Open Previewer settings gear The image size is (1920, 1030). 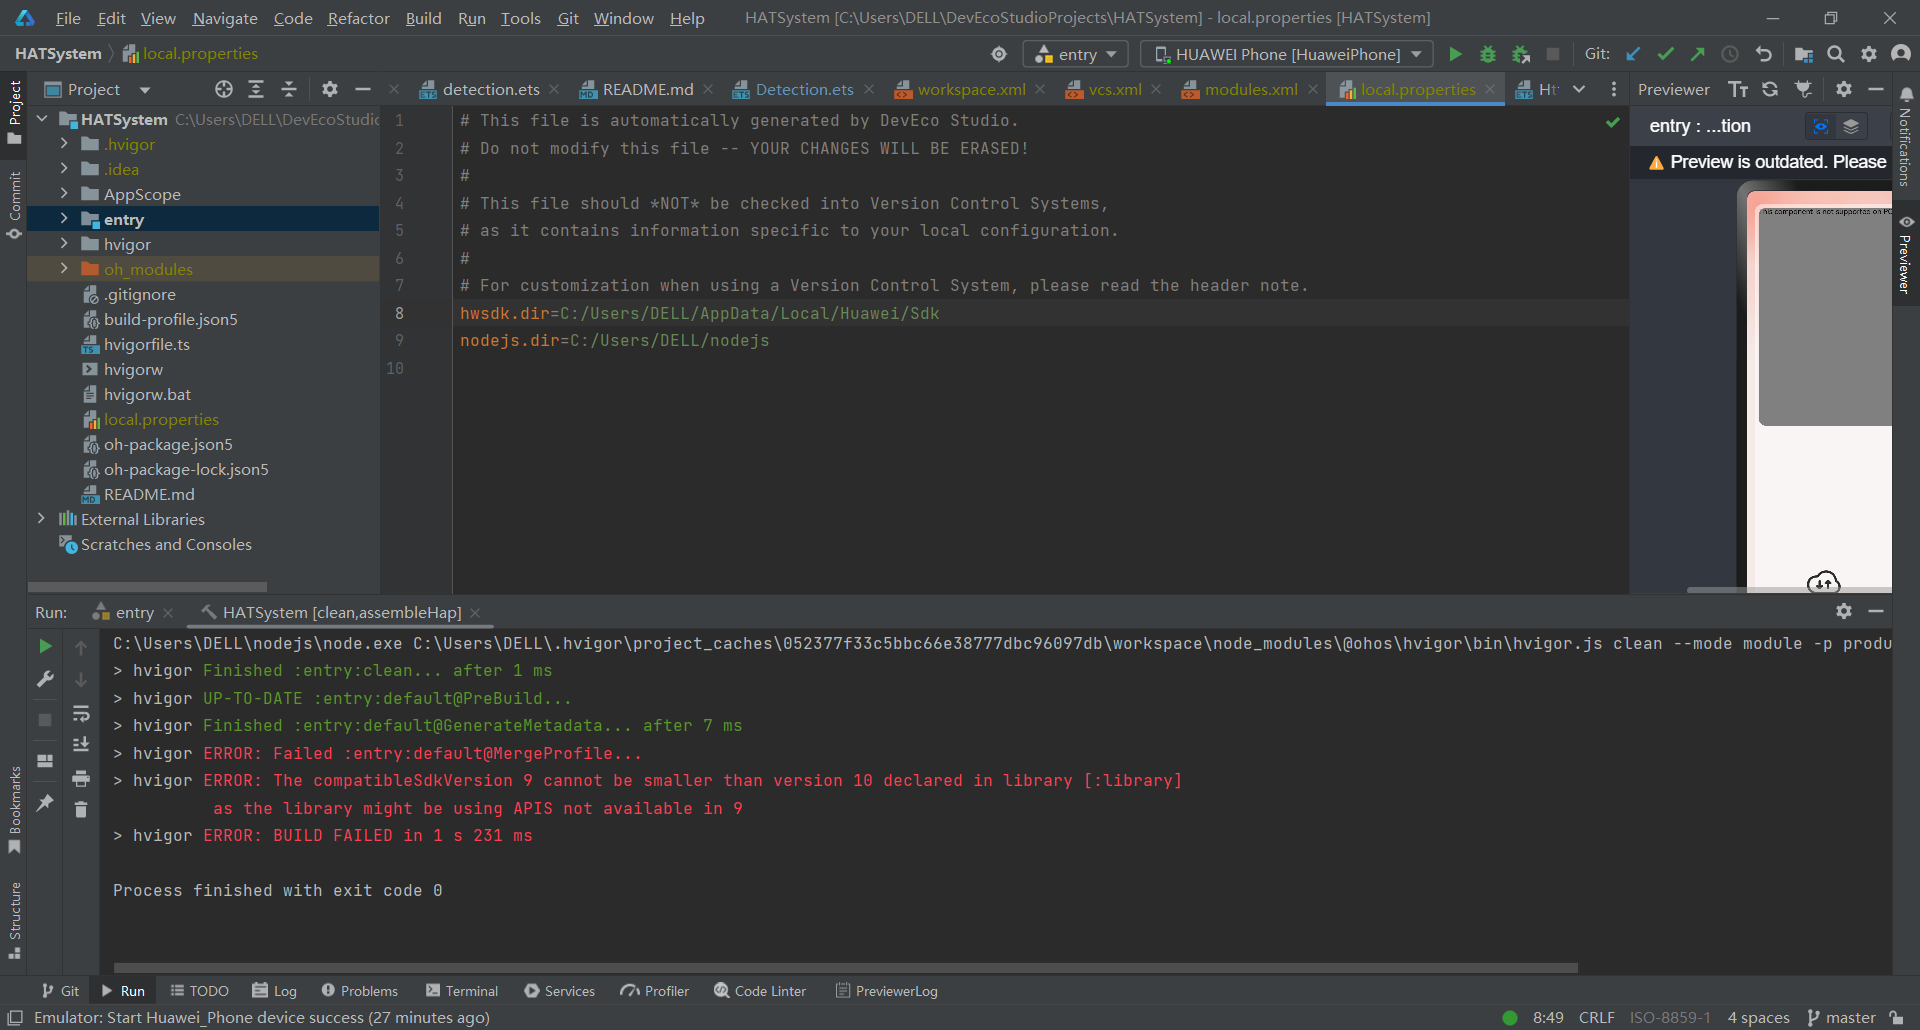click(1844, 89)
